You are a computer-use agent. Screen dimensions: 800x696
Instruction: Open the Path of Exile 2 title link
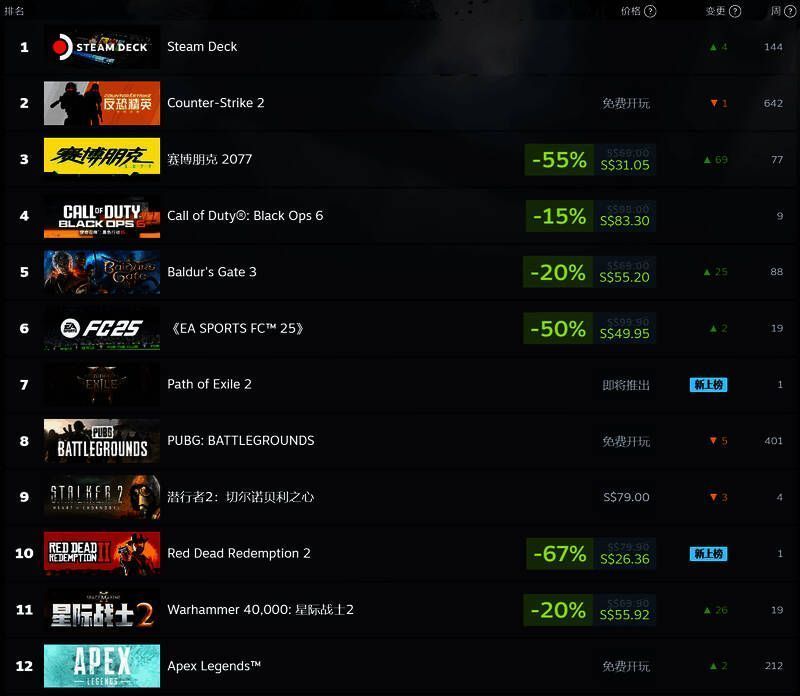pyautogui.click(x=209, y=384)
